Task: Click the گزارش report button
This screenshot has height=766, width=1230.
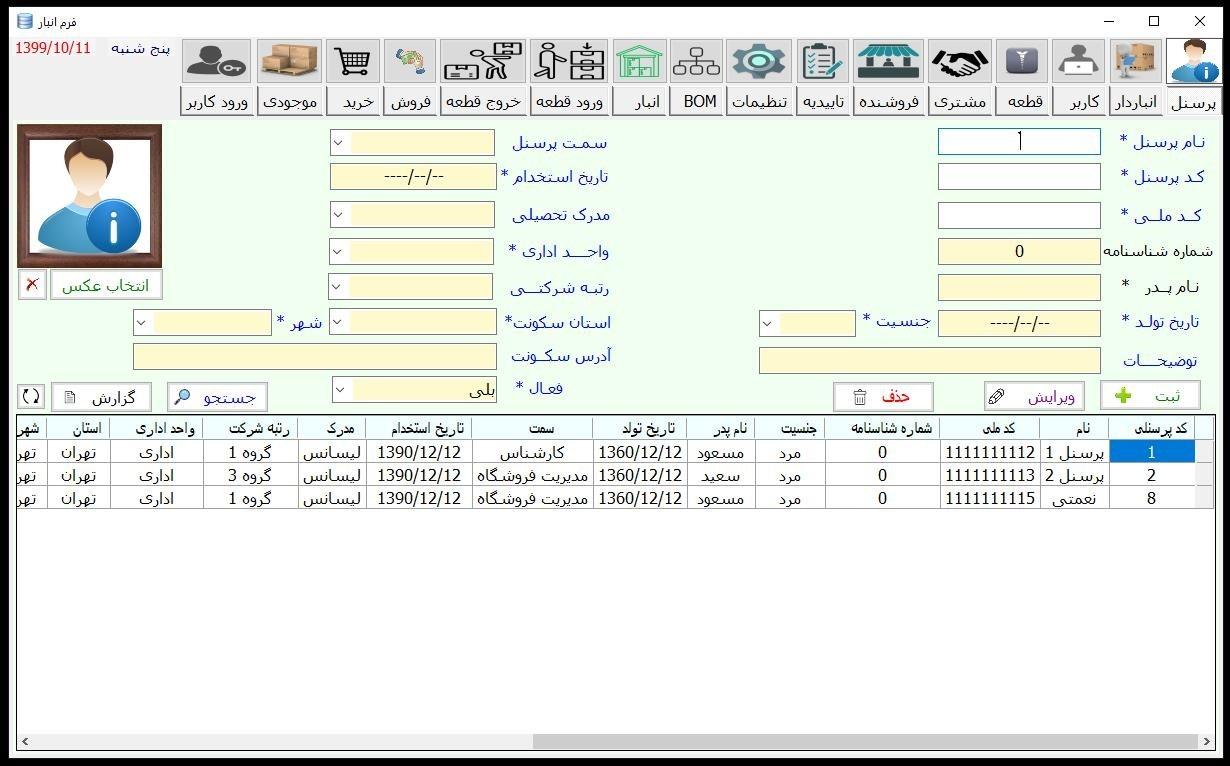Action: (101, 397)
